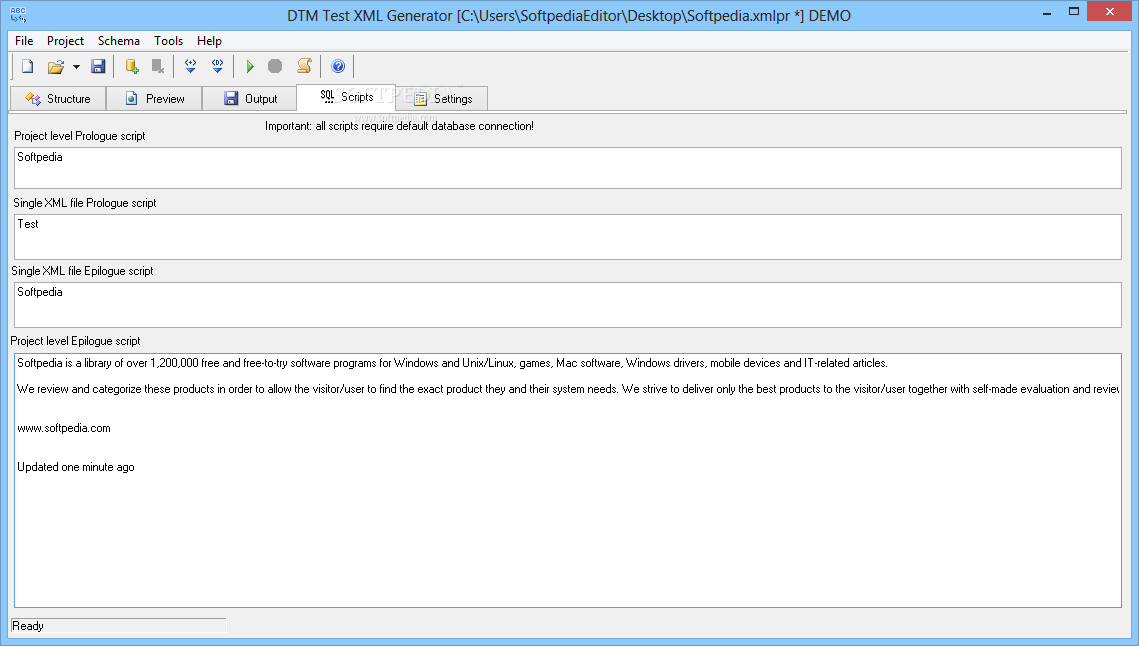The image size is (1139, 646).
Task: Create a new project with the blank page icon
Action: 28,67
